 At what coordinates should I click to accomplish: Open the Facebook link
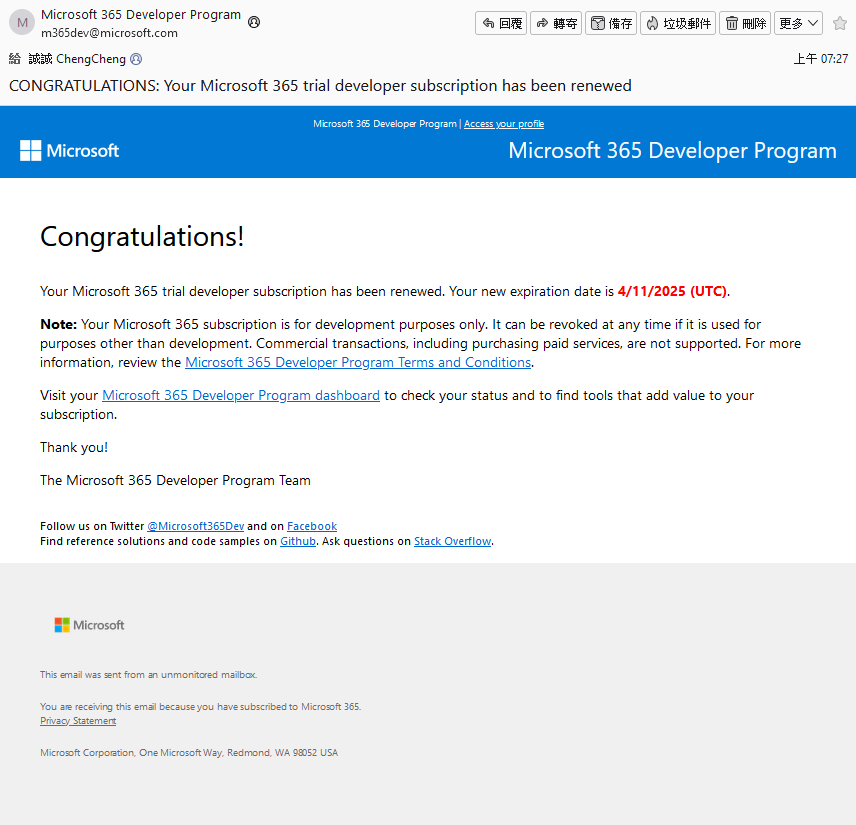click(312, 526)
